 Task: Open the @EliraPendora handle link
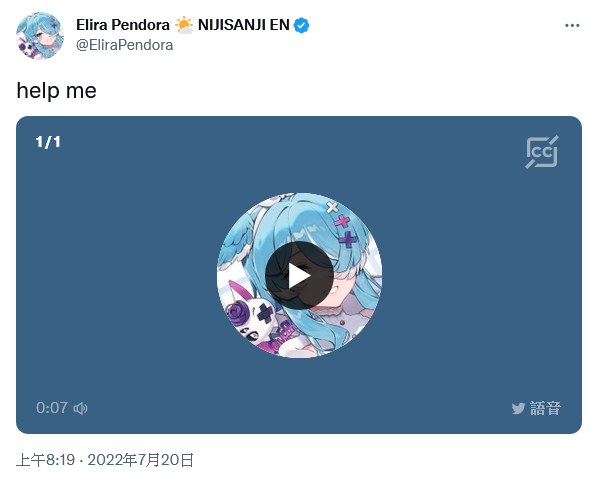(124, 45)
